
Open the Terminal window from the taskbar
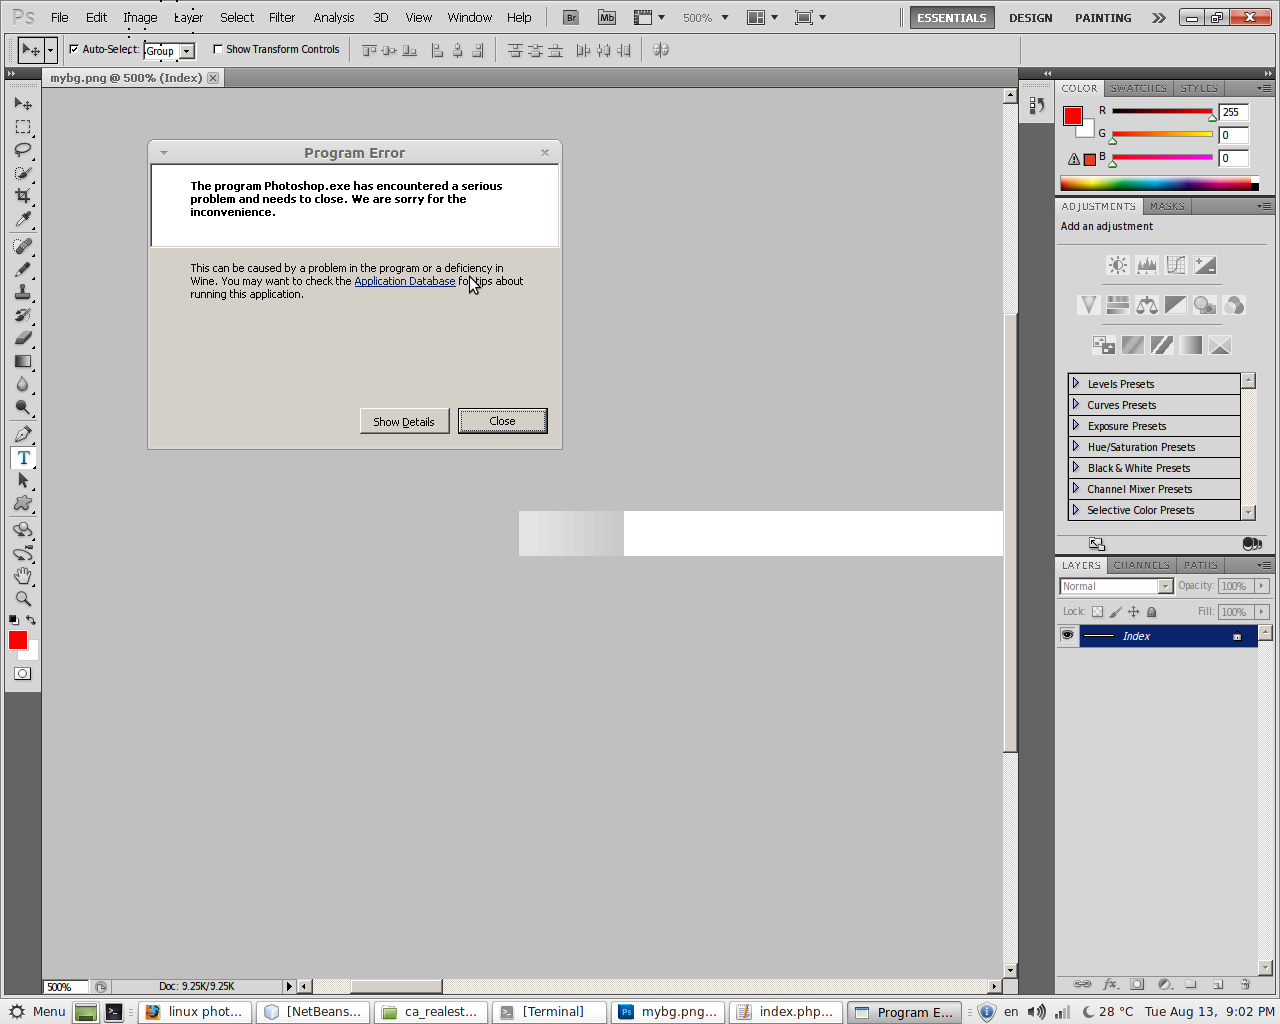click(551, 1012)
